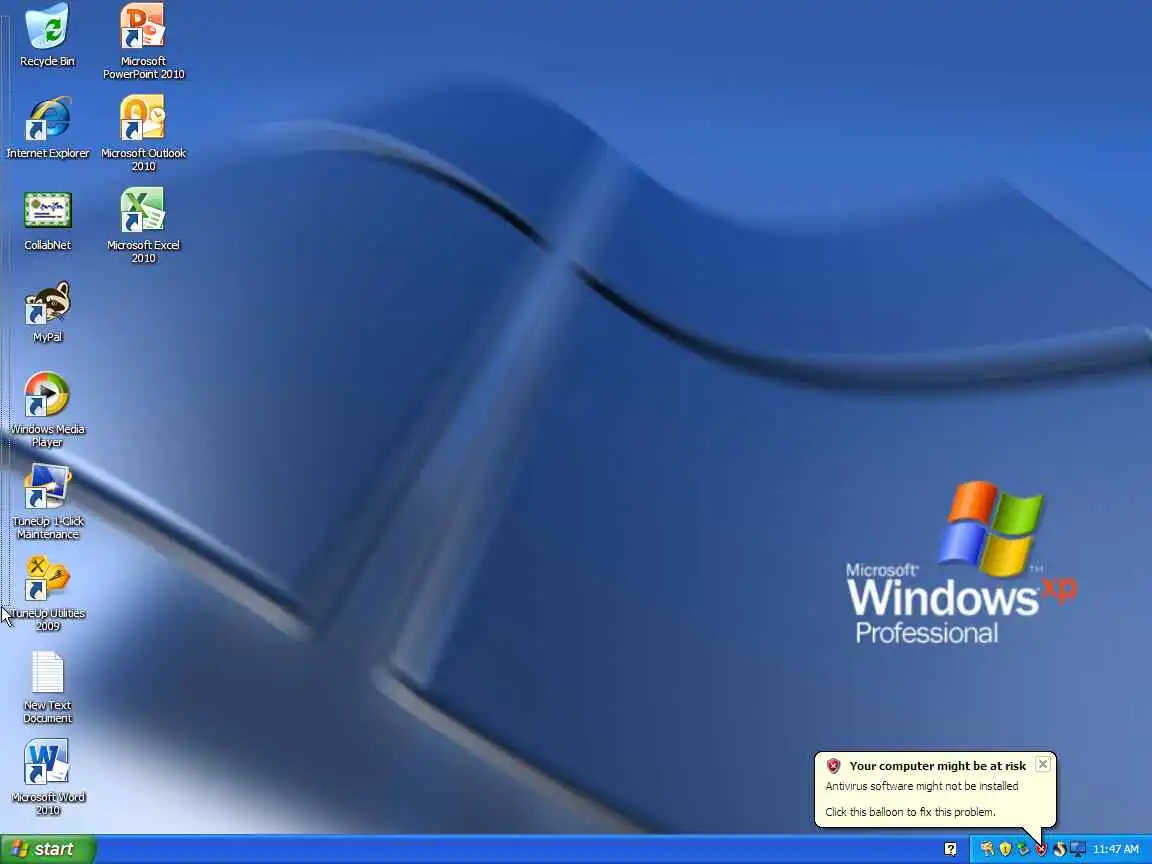Click the yellow shield update tray icon

(1005, 849)
